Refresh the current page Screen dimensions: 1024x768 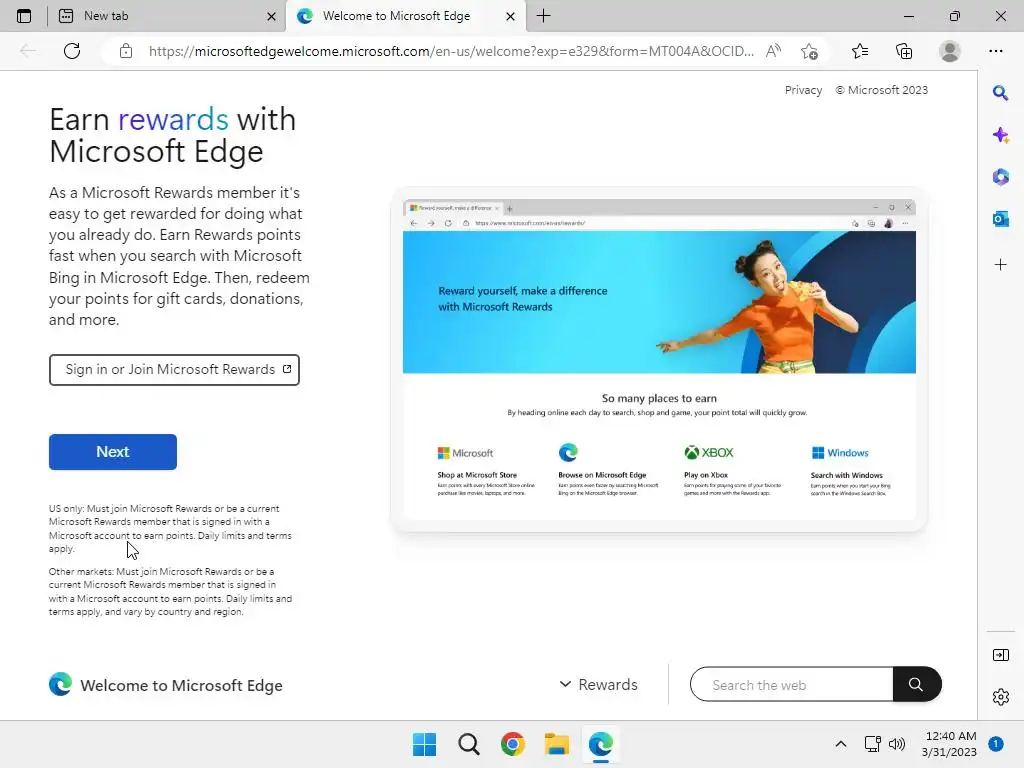(x=72, y=51)
